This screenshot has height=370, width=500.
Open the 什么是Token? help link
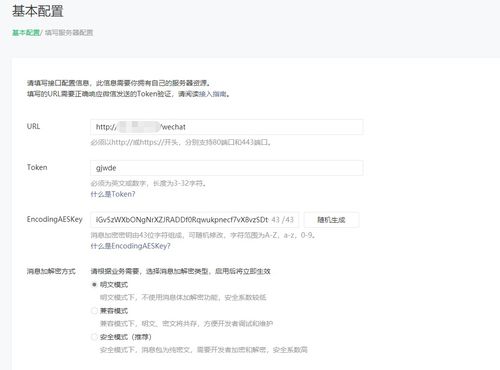click(113, 194)
